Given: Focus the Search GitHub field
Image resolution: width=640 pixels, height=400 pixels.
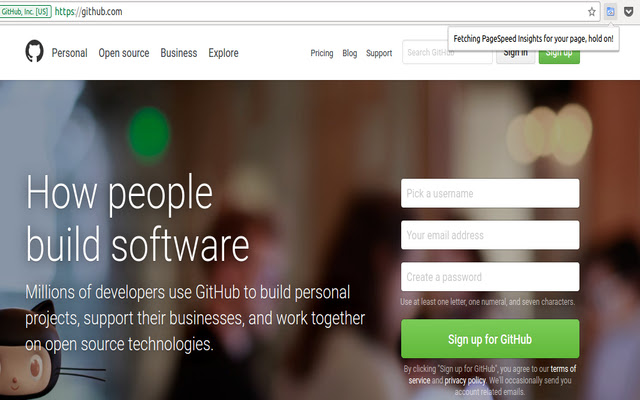Looking at the screenshot, I should pos(447,52).
